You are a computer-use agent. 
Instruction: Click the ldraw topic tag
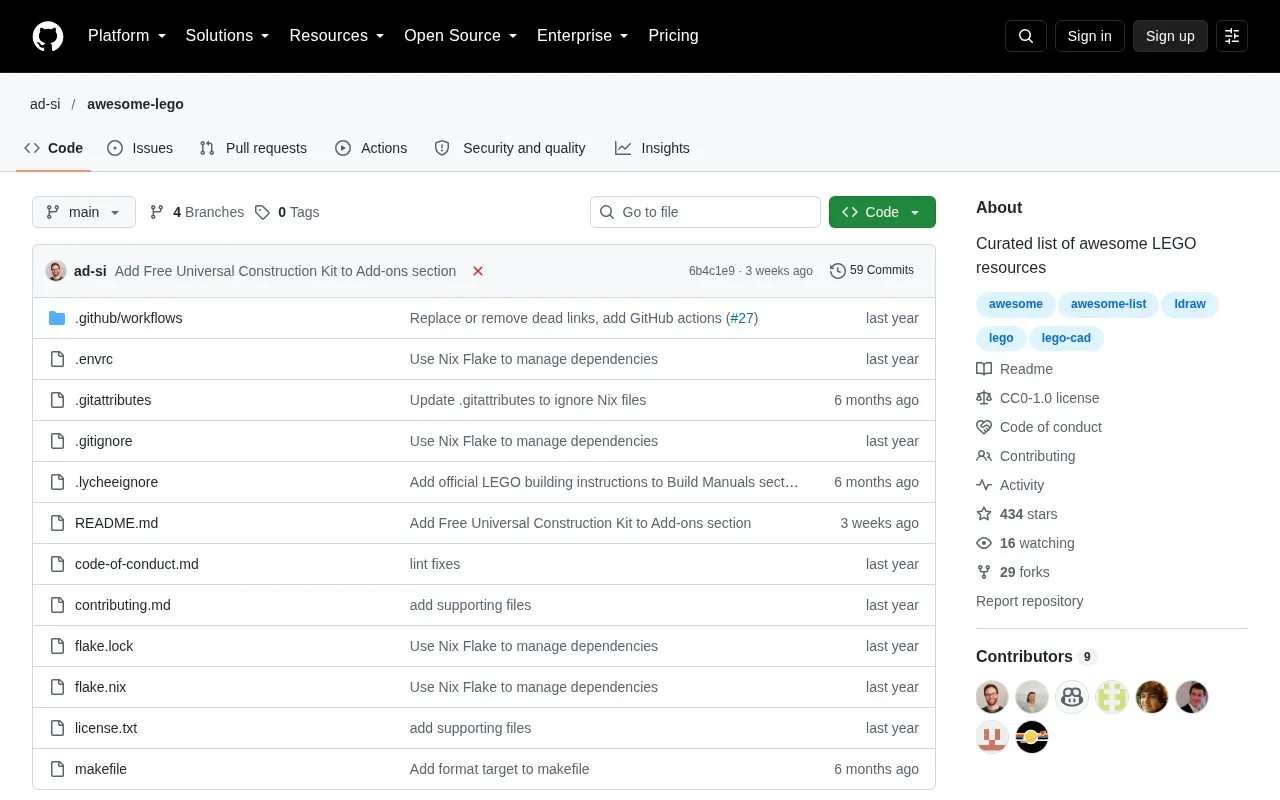pyautogui.click(x=1190, y=304)
